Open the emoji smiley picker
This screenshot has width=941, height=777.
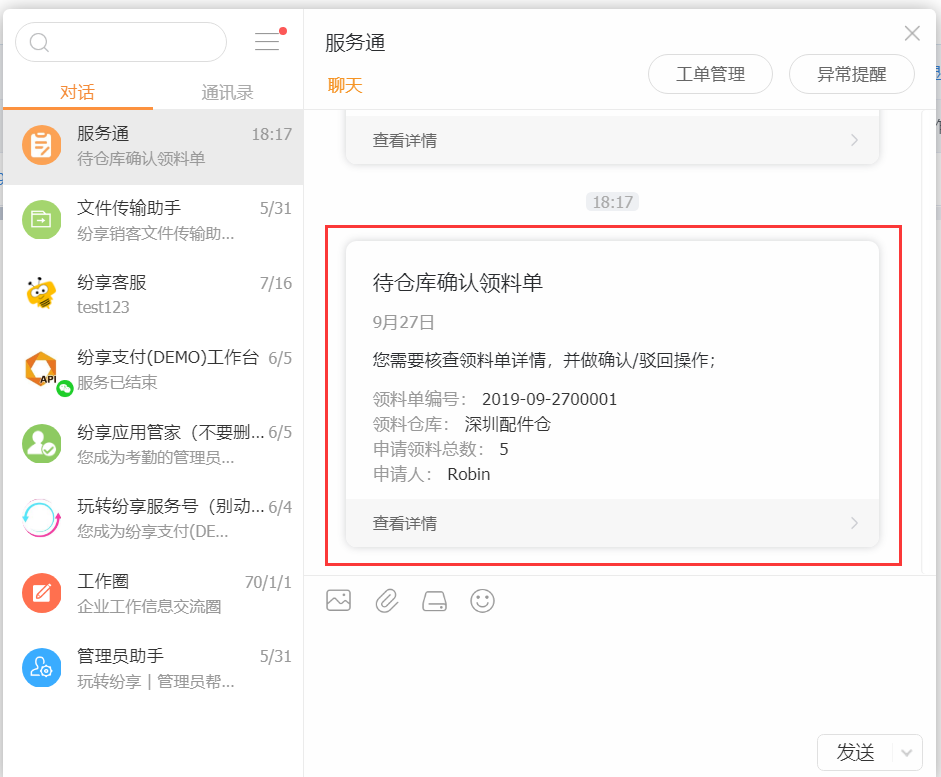click(x=483, y=601)
